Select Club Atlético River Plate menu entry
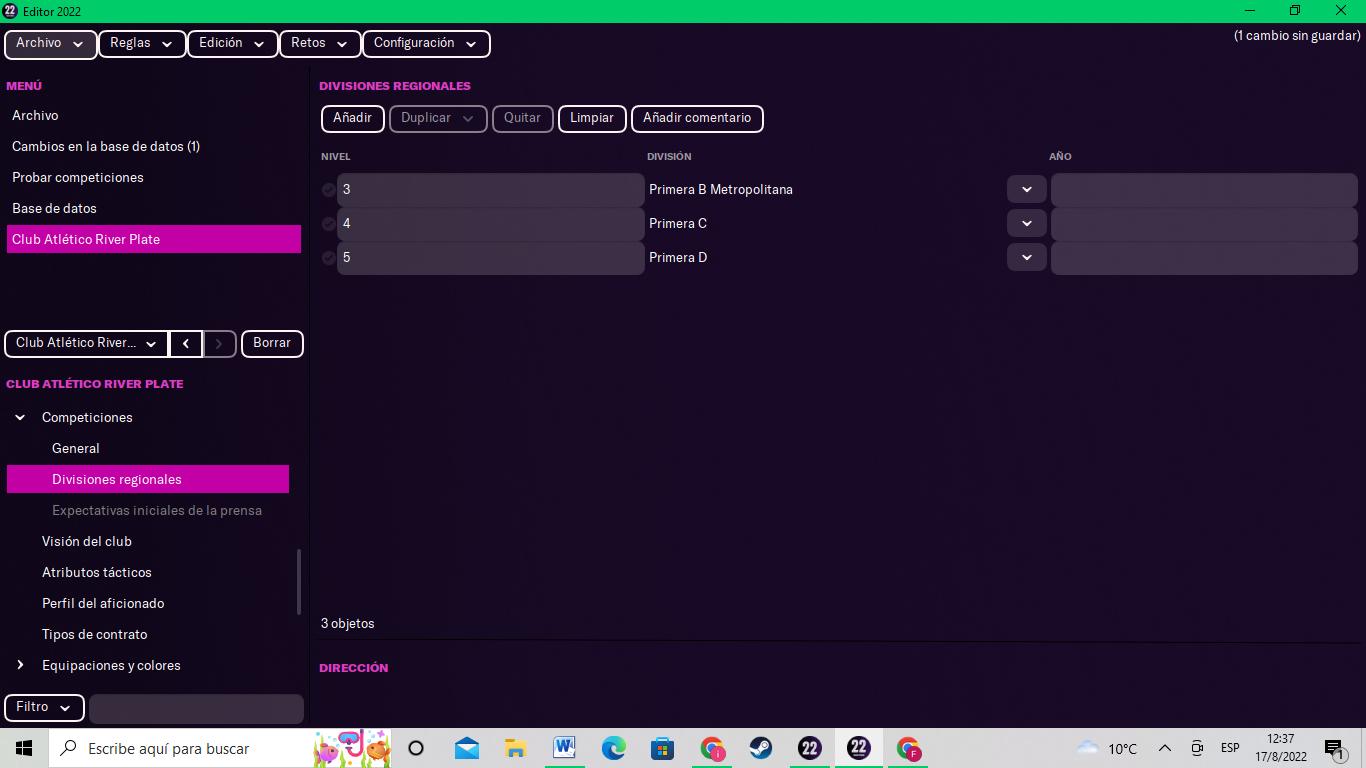Screen dimensions: 1366x768 [x=154, y=240]
